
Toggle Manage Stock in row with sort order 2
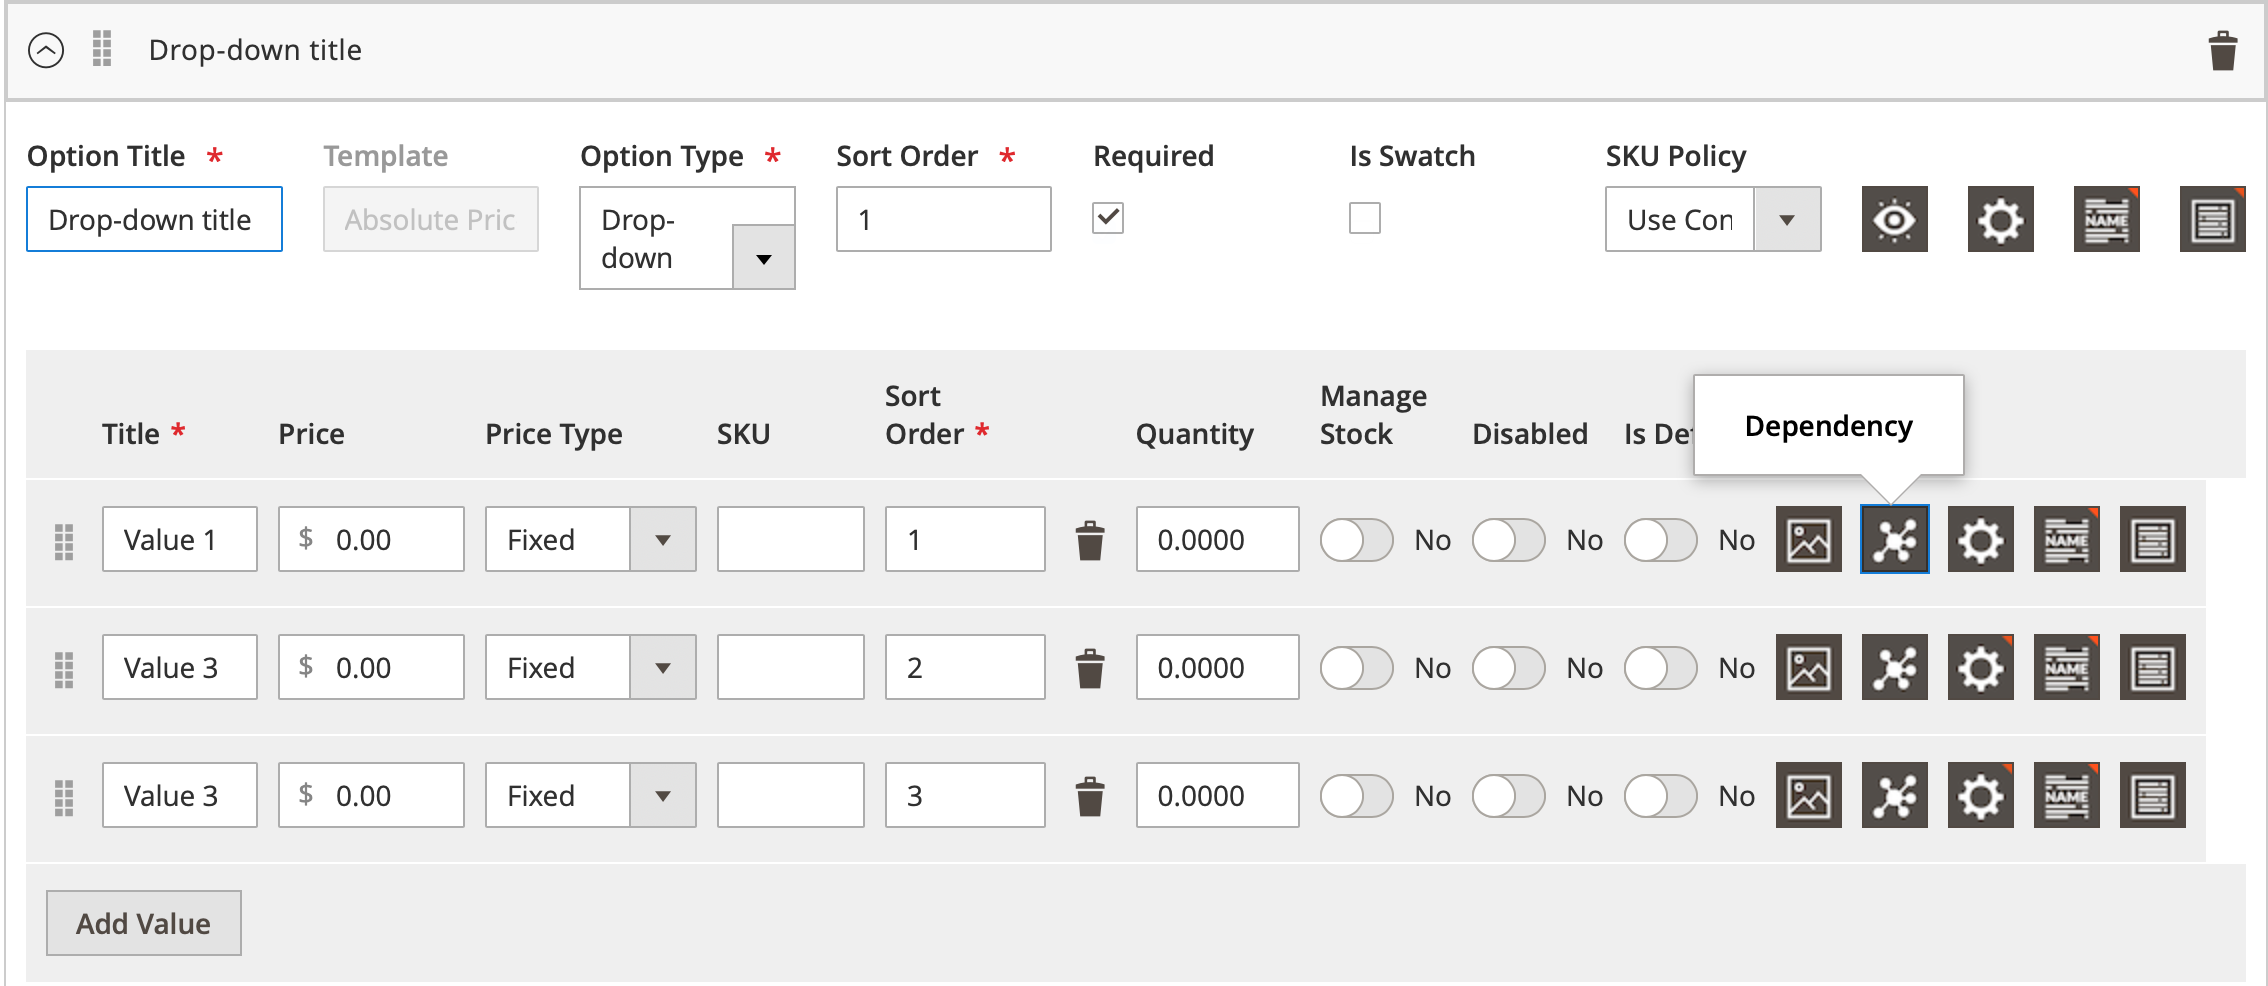click(x=1356, y=668)
